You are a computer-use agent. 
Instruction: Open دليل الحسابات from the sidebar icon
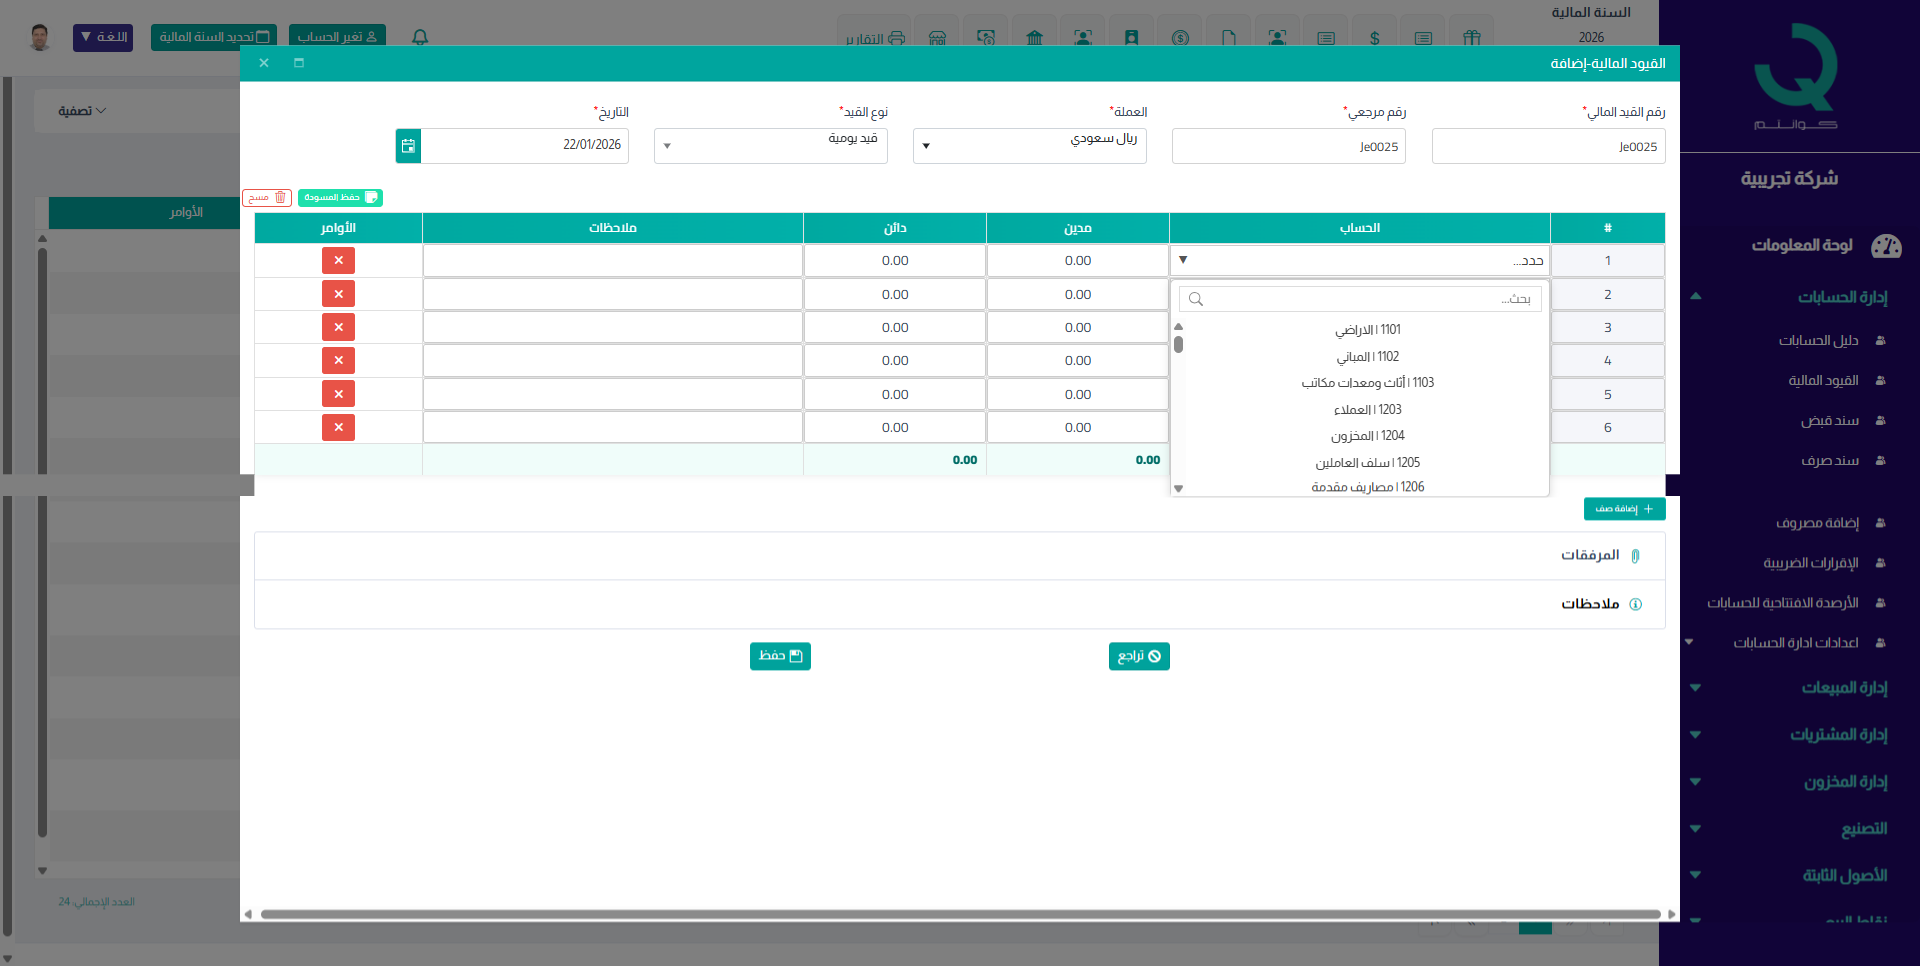click(1881, 341)
